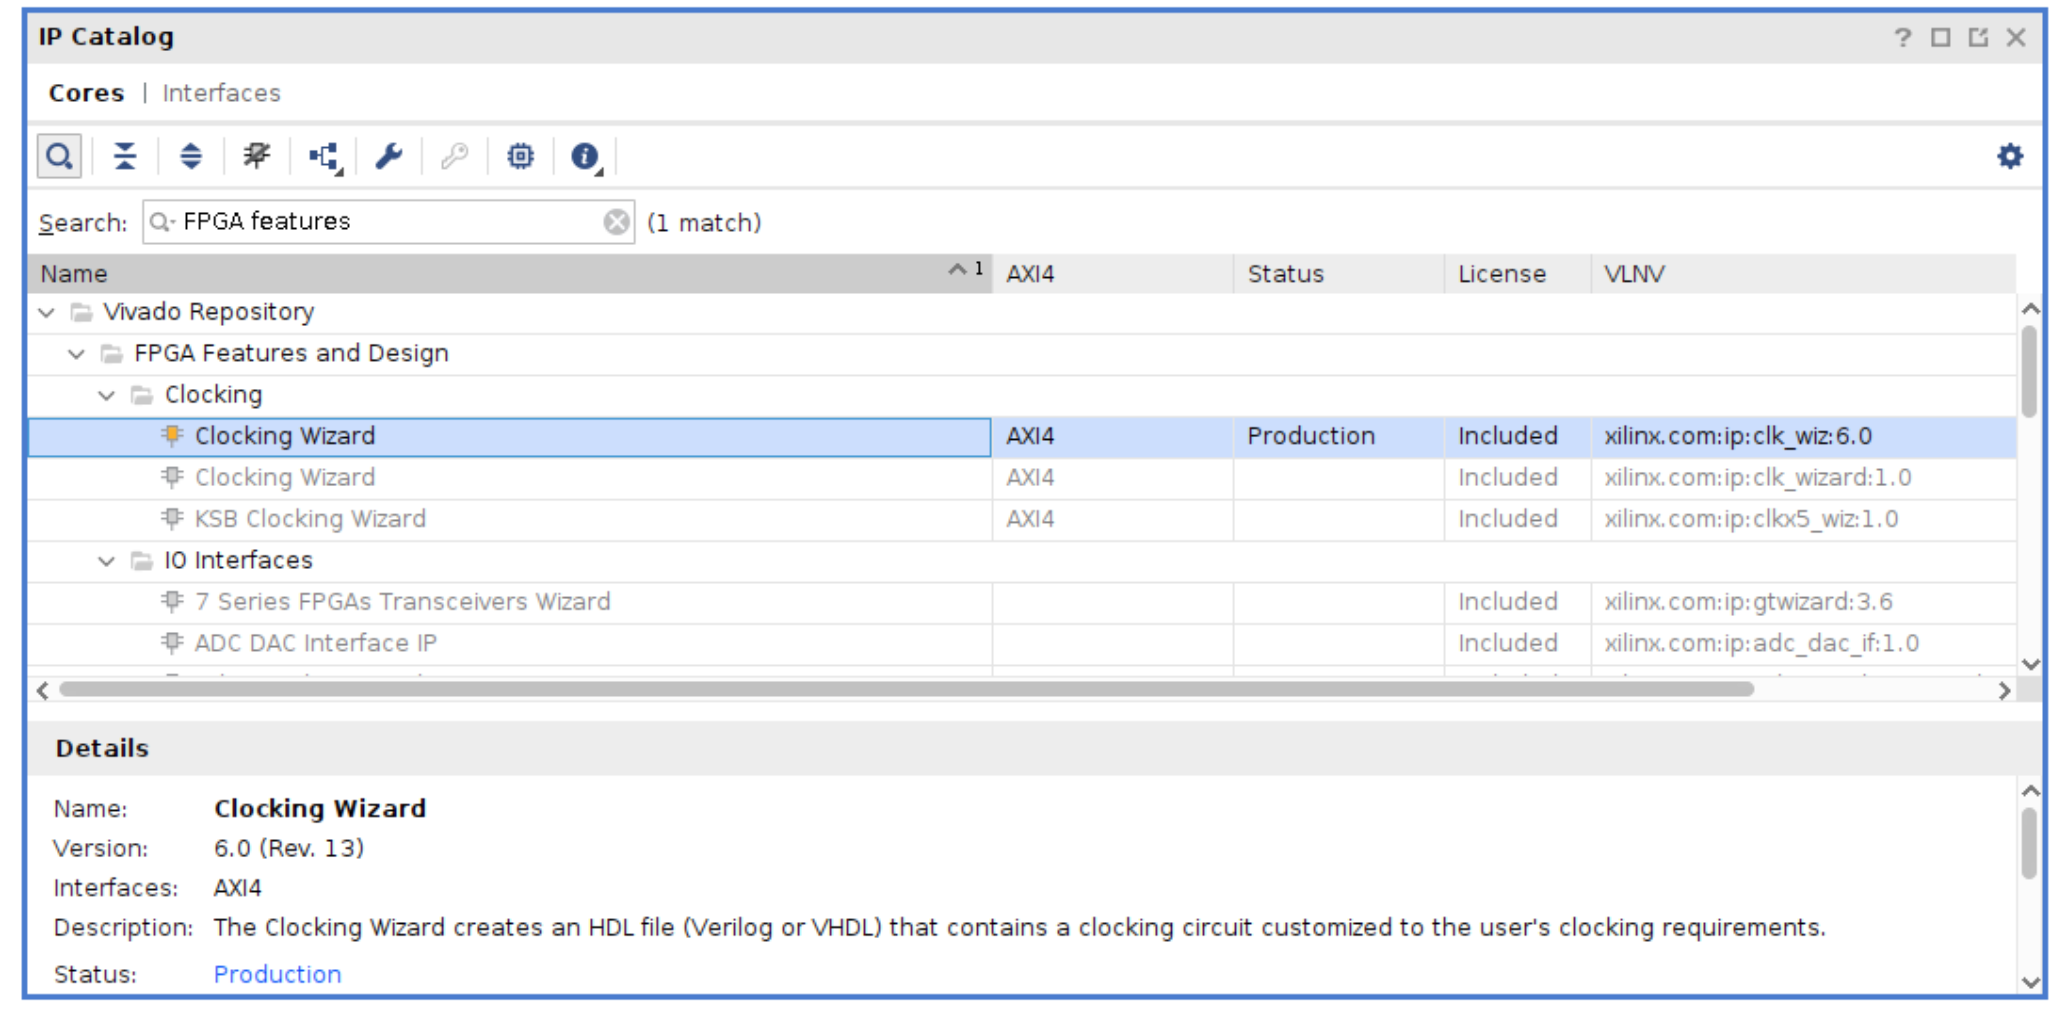
Task: Collapse FPGA Features and Design folder
Action: (x=76, y=354)
